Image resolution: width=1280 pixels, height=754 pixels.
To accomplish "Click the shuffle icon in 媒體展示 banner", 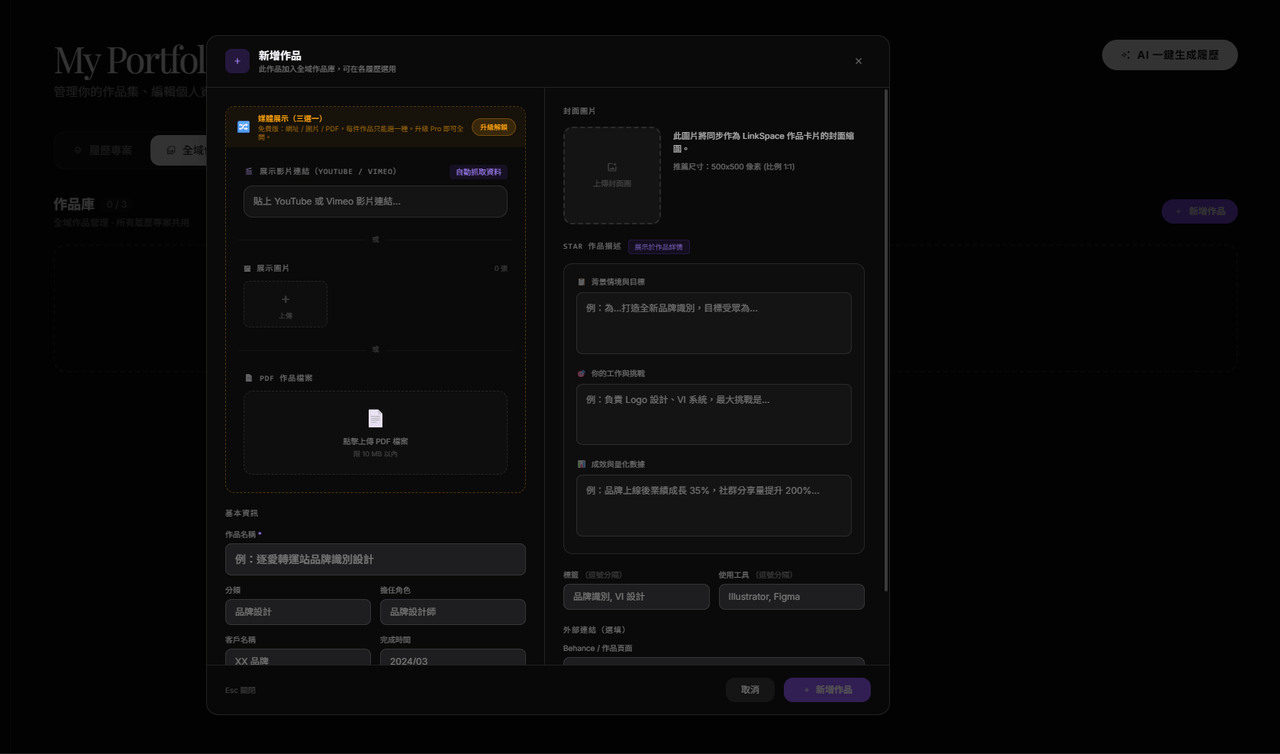I will (x=243, y=127).
